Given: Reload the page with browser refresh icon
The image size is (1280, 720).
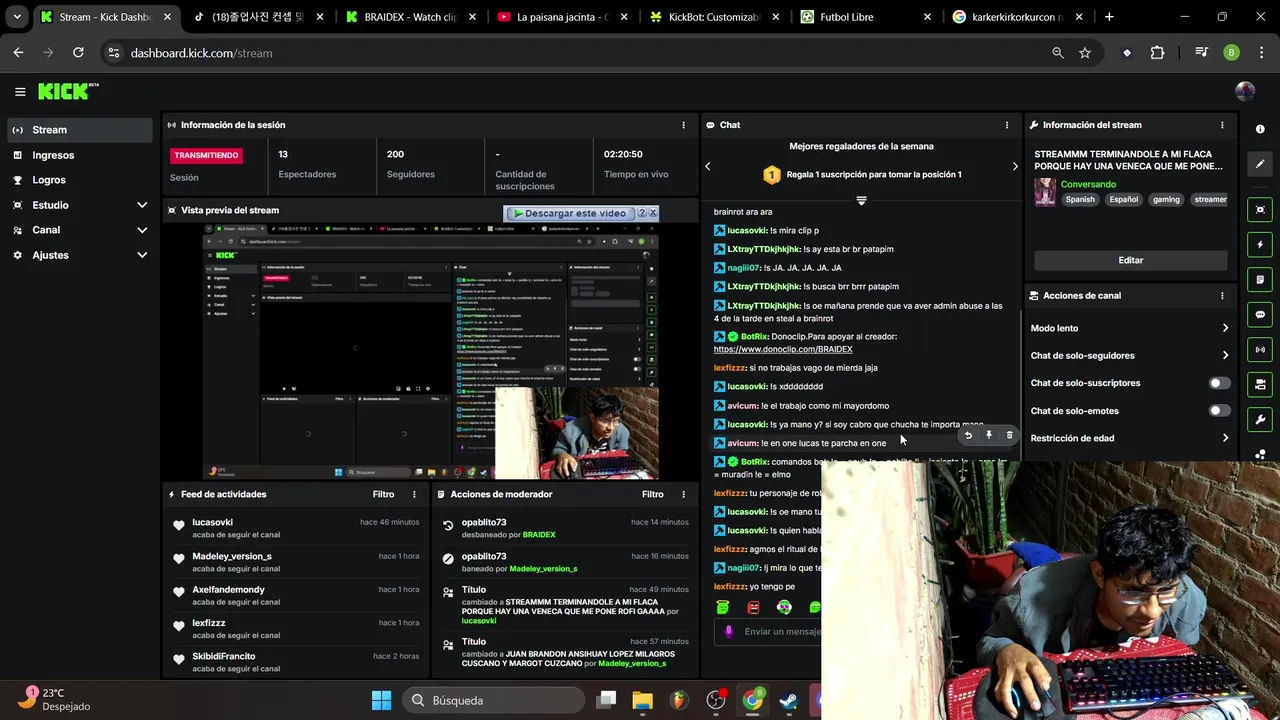Looking at the screenshot, I should click(78, 53).
